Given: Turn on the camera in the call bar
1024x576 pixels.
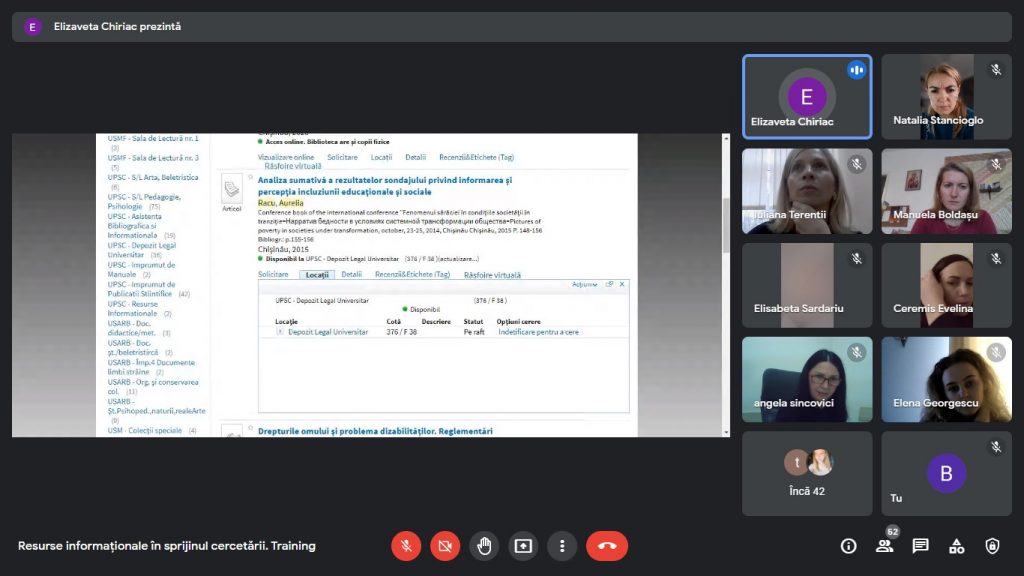Looking at the screenshot, I should click(445, 546).
